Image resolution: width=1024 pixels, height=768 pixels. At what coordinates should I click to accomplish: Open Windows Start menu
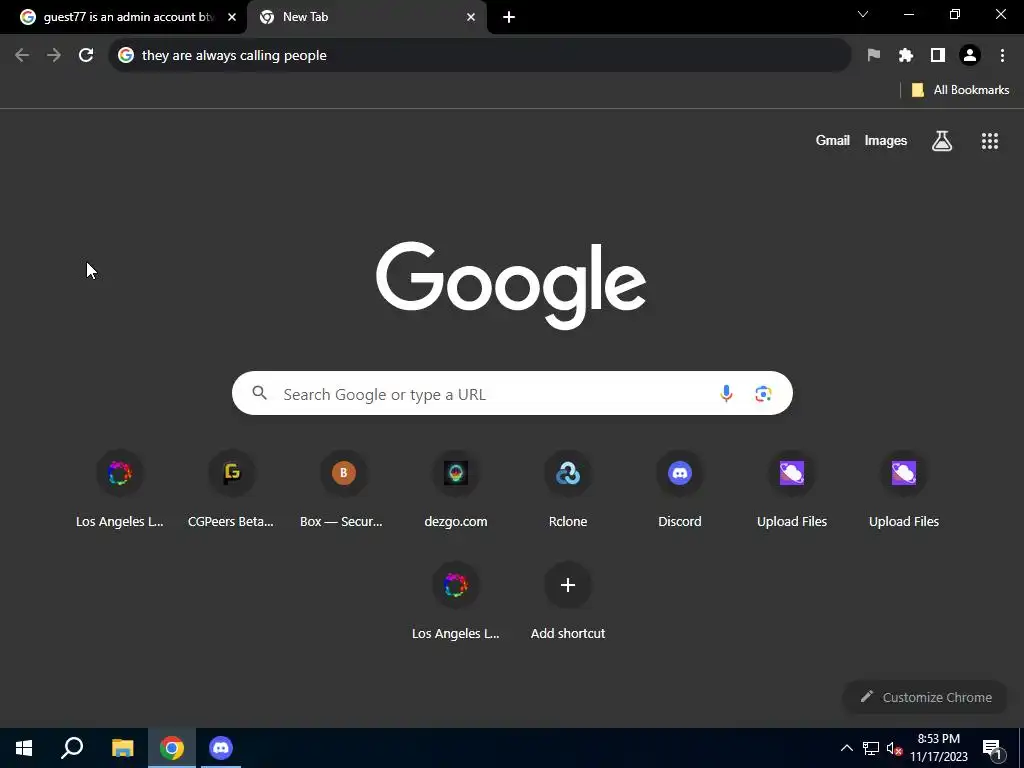24,748
